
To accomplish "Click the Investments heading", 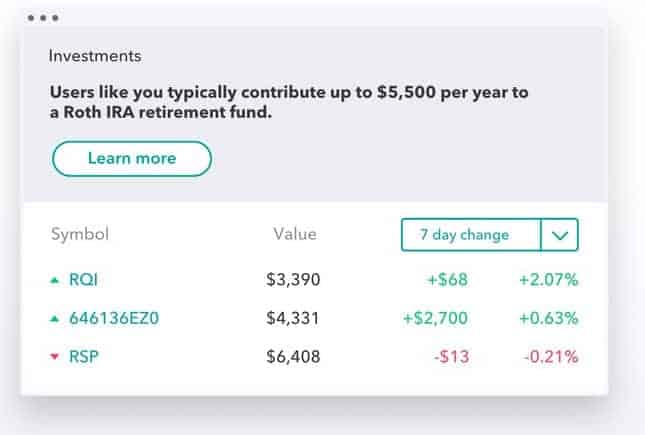I will tap(95, 56).
